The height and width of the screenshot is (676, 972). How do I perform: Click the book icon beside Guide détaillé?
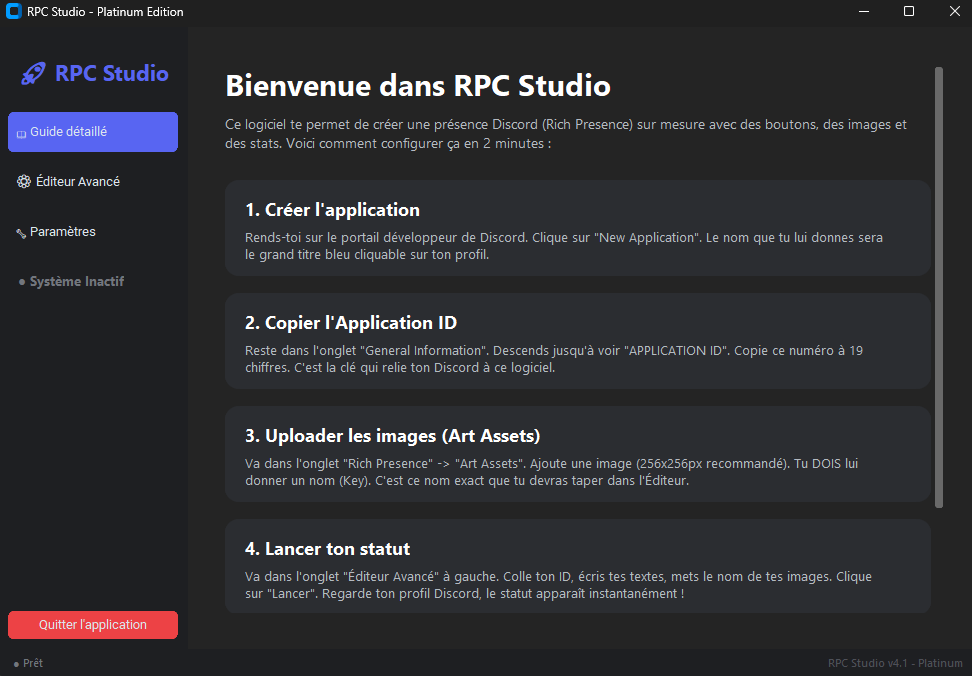(21, 134)
